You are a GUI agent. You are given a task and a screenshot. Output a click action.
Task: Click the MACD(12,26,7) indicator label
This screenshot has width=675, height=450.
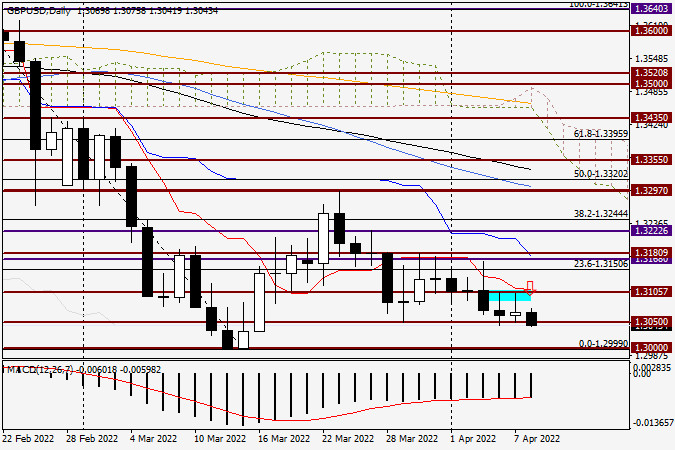pyautogui.click(x=39, y=369)
